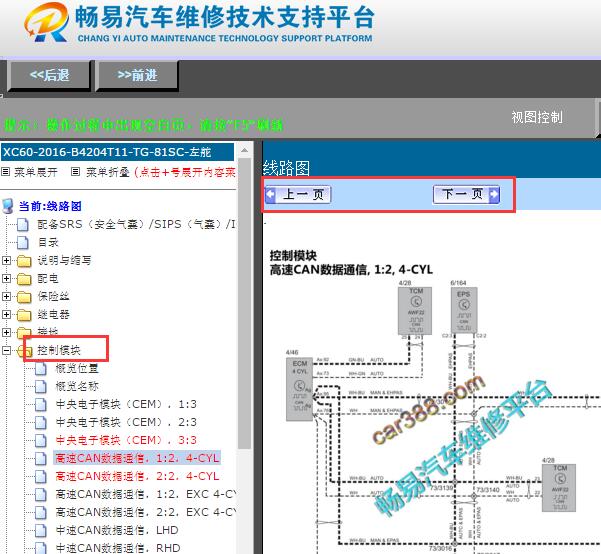601x554 pixels.
Task: Expand the 保险丝 folder
Action: (x=6, y=296)
